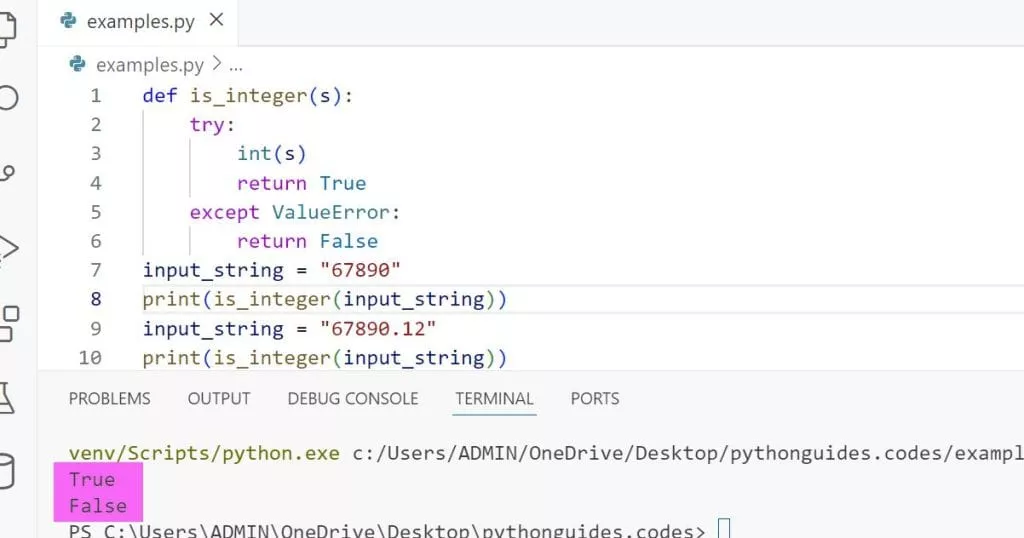Viewport: 1024px width, 538px height.
Task: Select the TERMINAL panel tab
Action: click(x=494, y=398)
